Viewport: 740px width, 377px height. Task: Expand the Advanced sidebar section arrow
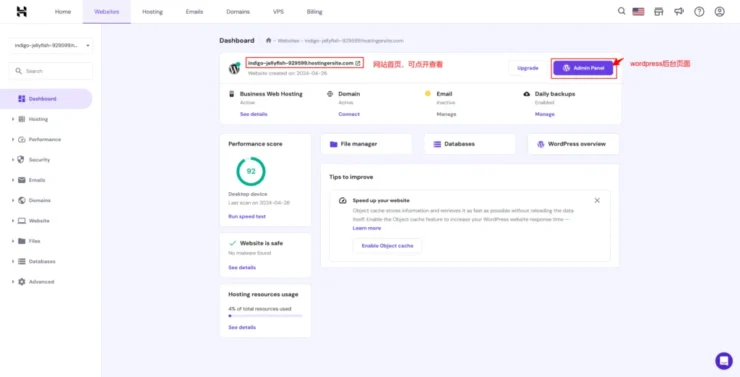13,282
